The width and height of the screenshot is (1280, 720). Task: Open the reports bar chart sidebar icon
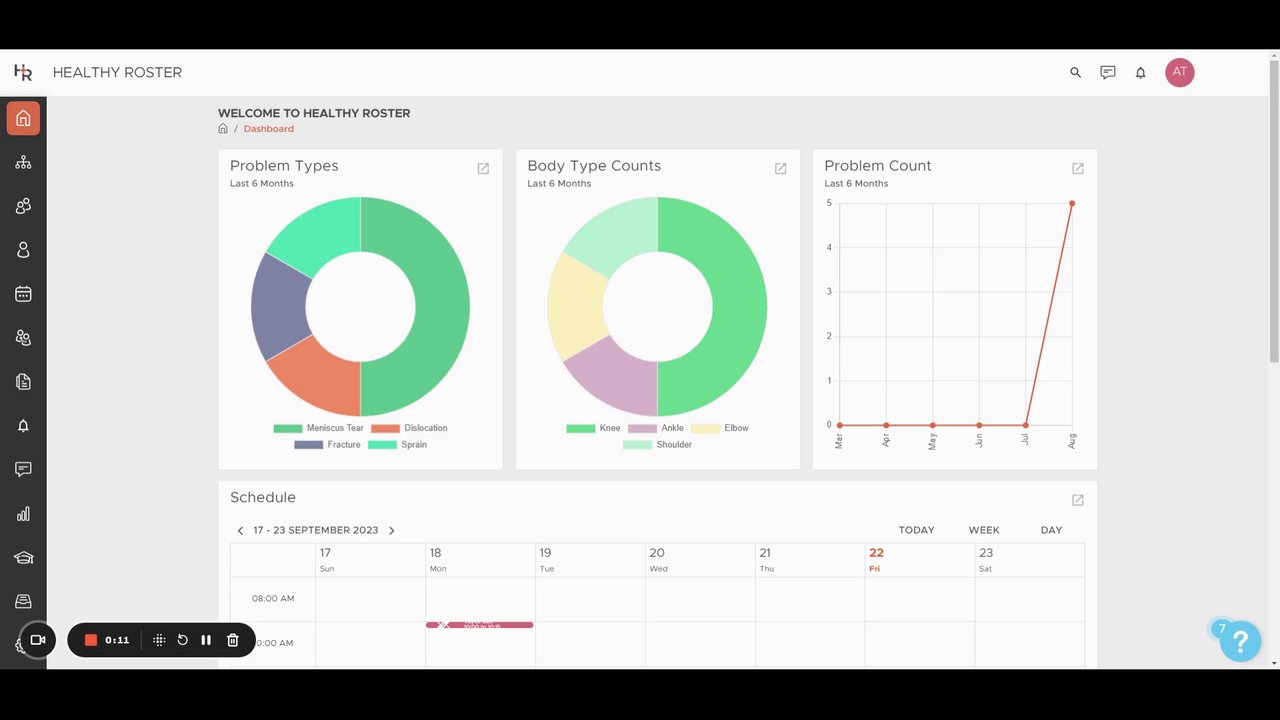pyautogui.click(x=23, y=514)
